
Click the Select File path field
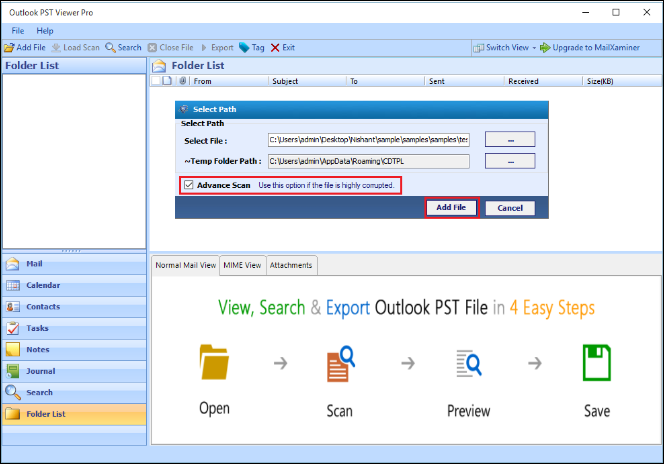tap(368, 140)
